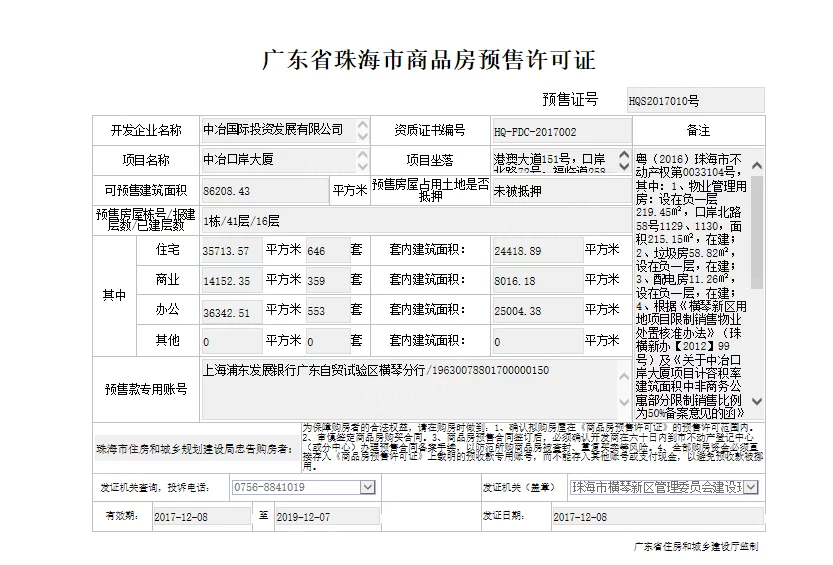This screenshot has height=565, width=833.
Task: Click the validity start date 2017-12-08
Action: pyautogui.click(x=201, y=517)
